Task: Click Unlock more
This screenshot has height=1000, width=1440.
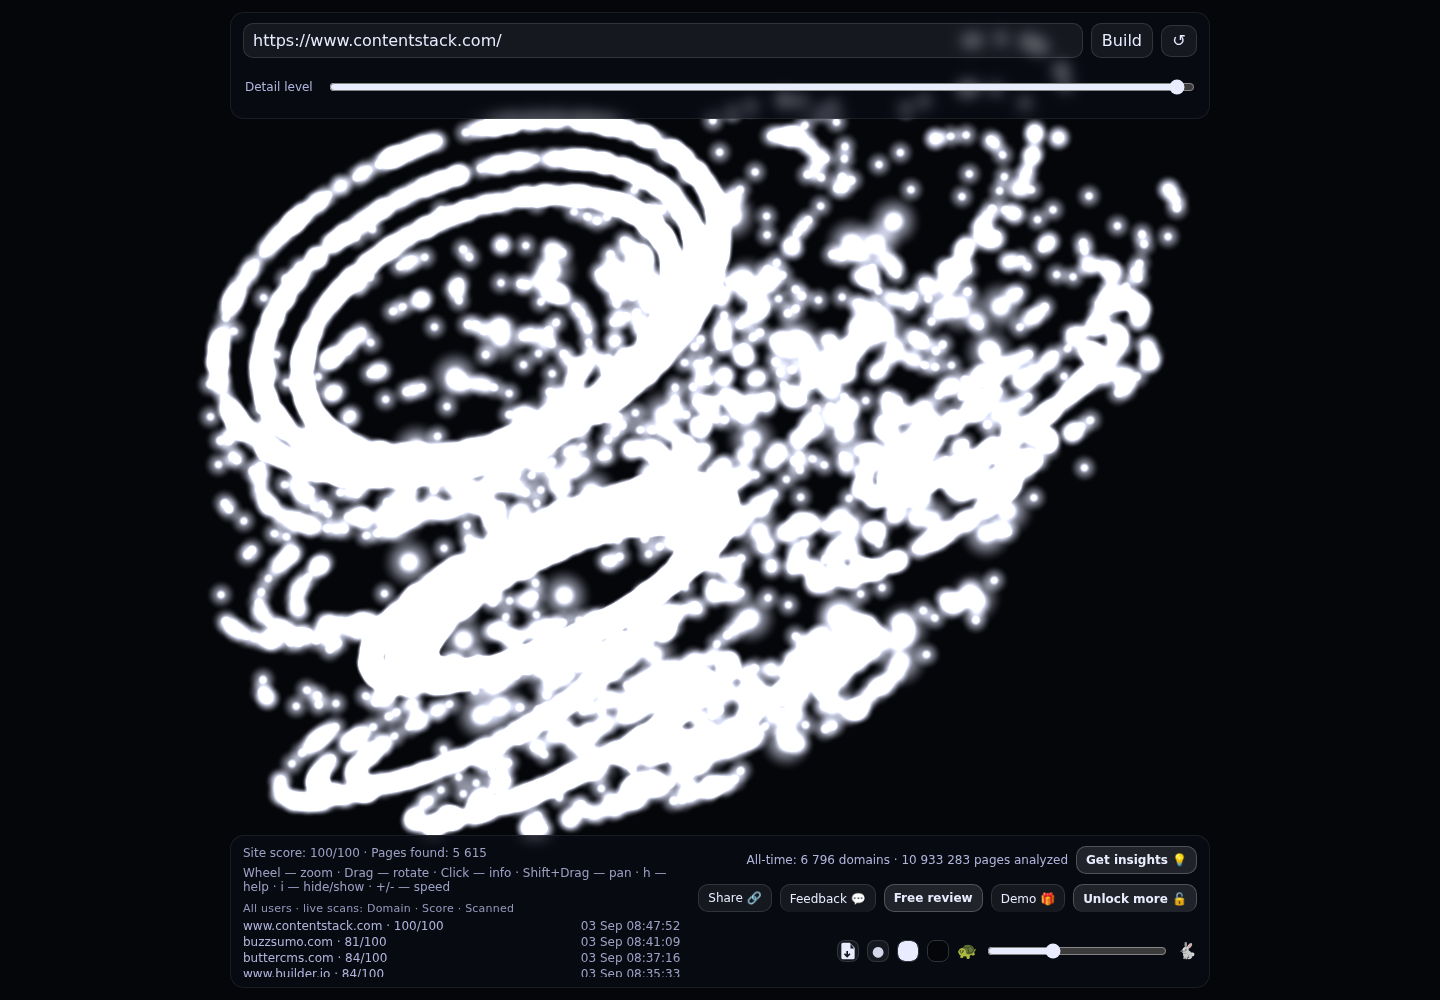Action: tap(1135, 898)
